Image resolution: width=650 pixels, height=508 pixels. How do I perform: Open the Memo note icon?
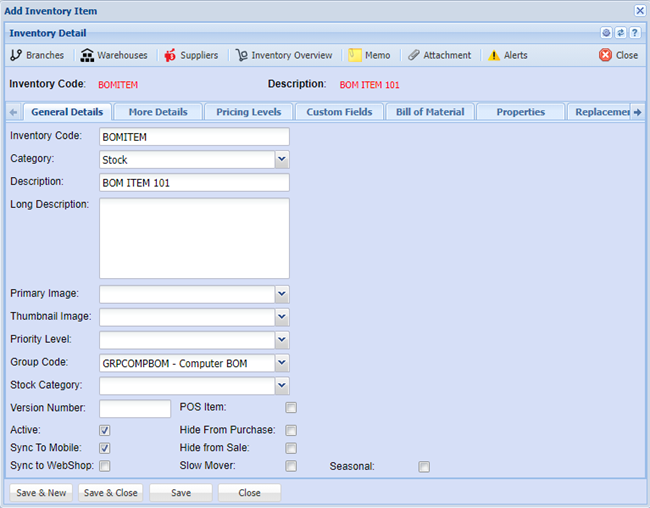point(355,55)
